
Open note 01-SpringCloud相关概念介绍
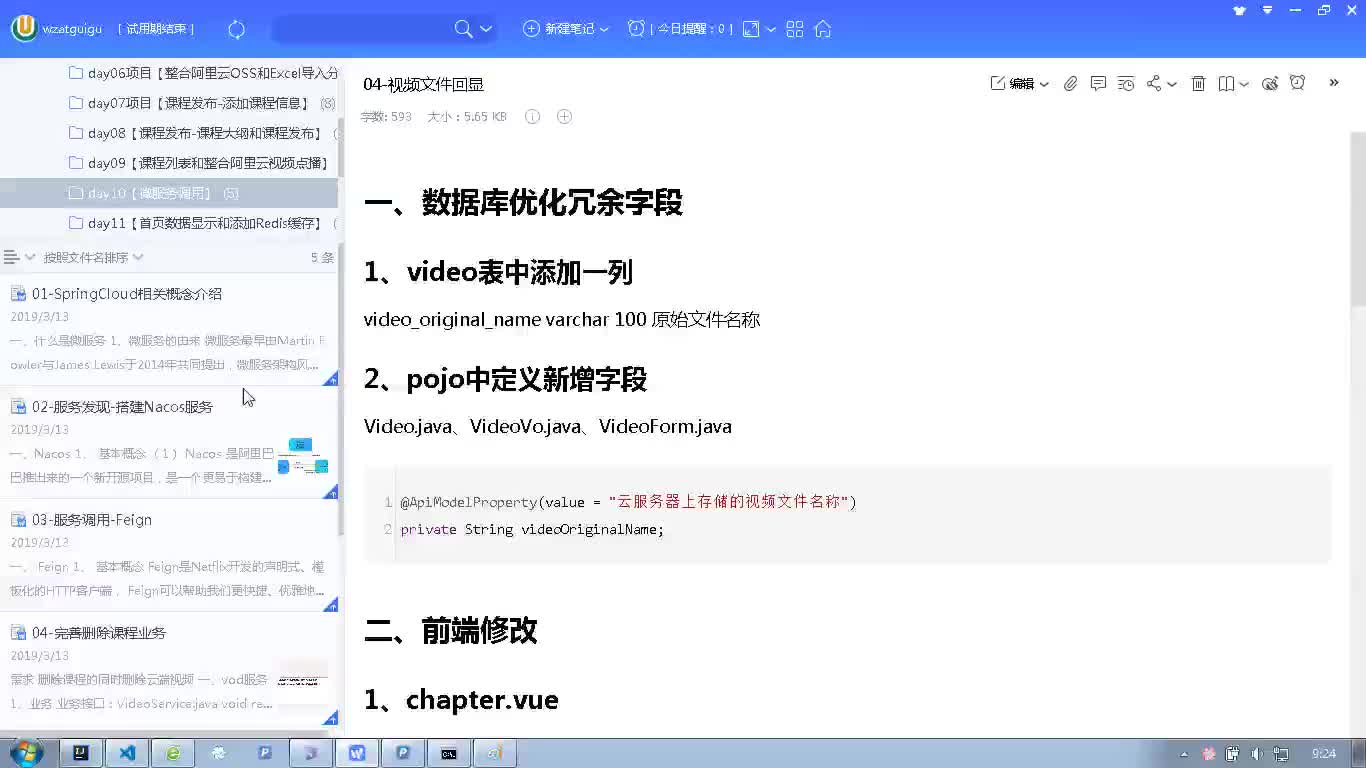pos(127,294)
